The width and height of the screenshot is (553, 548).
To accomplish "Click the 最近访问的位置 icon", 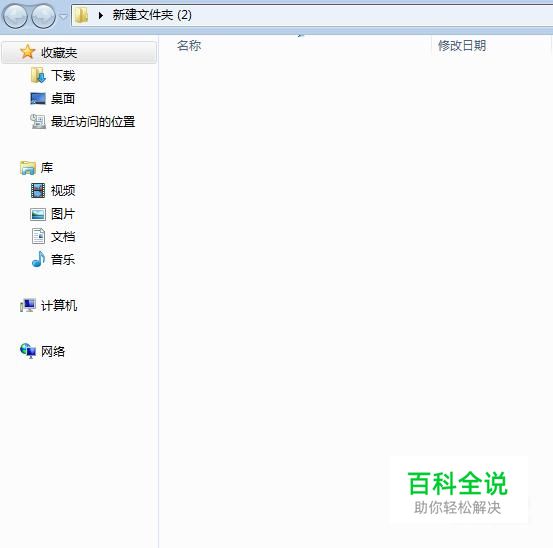I will 38,122.
